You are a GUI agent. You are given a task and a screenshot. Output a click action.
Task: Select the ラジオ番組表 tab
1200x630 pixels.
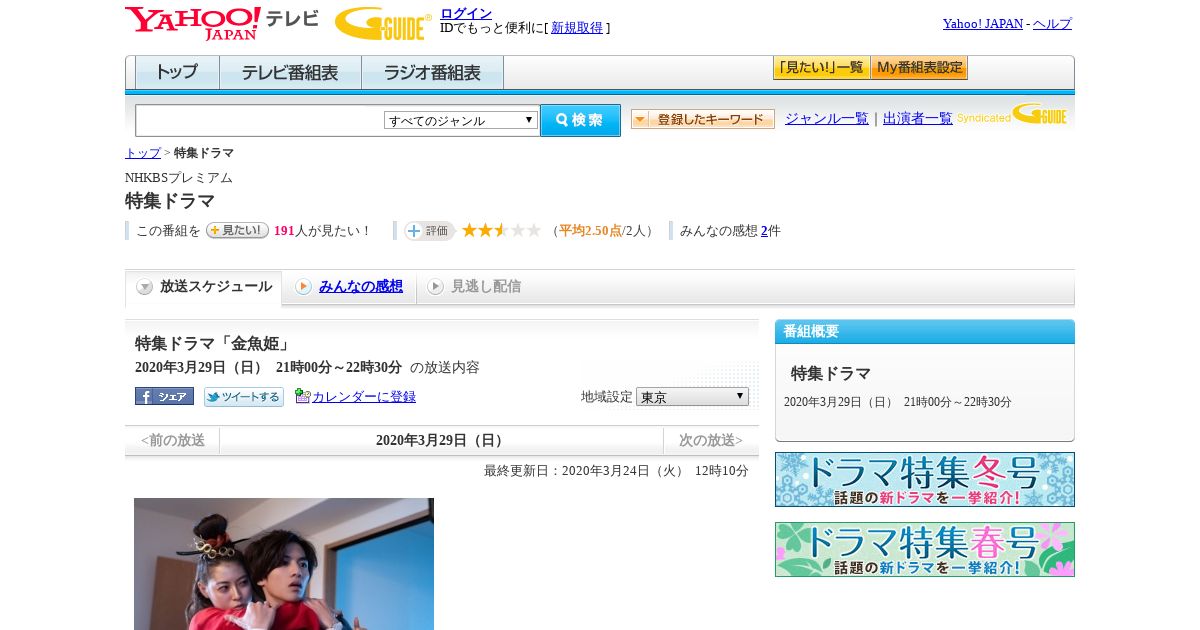click(x=432, y=73)
